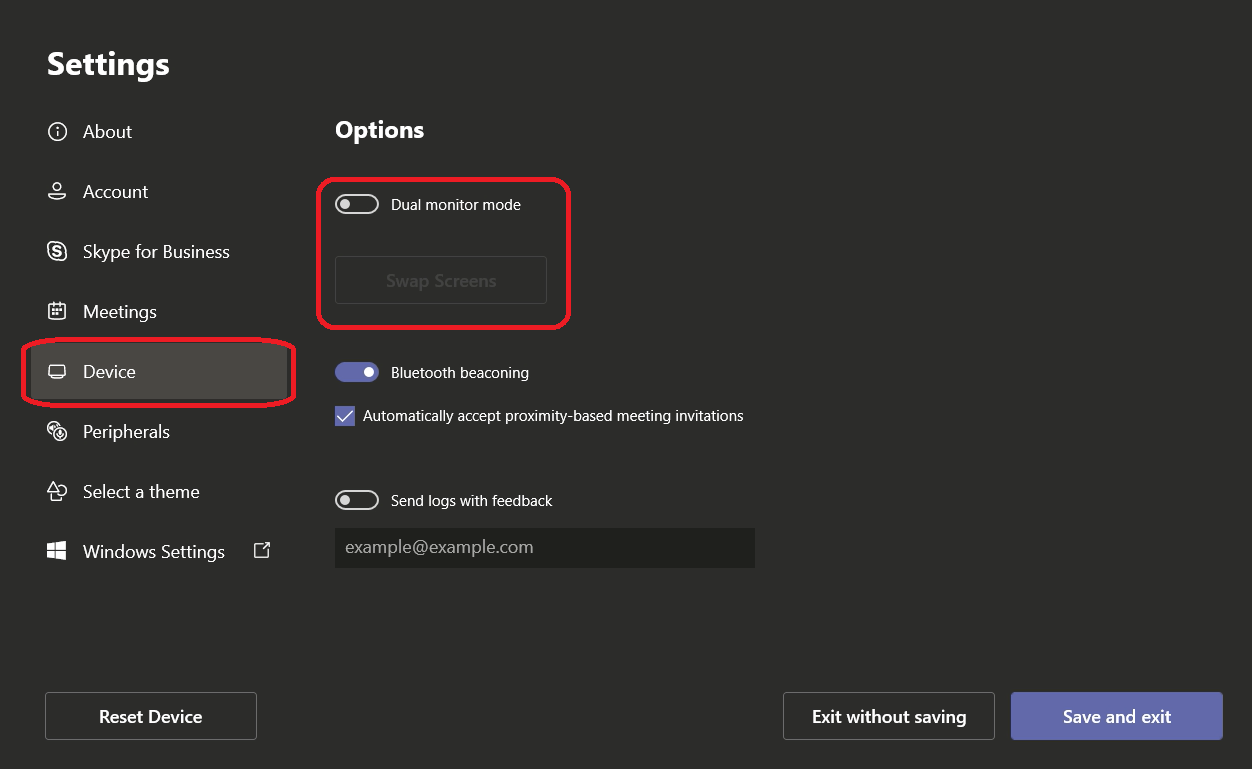Image resolution: width=1252 pixels, height=769 pixels.
Task: Click Exit without saving
Action: coord(888,716)
